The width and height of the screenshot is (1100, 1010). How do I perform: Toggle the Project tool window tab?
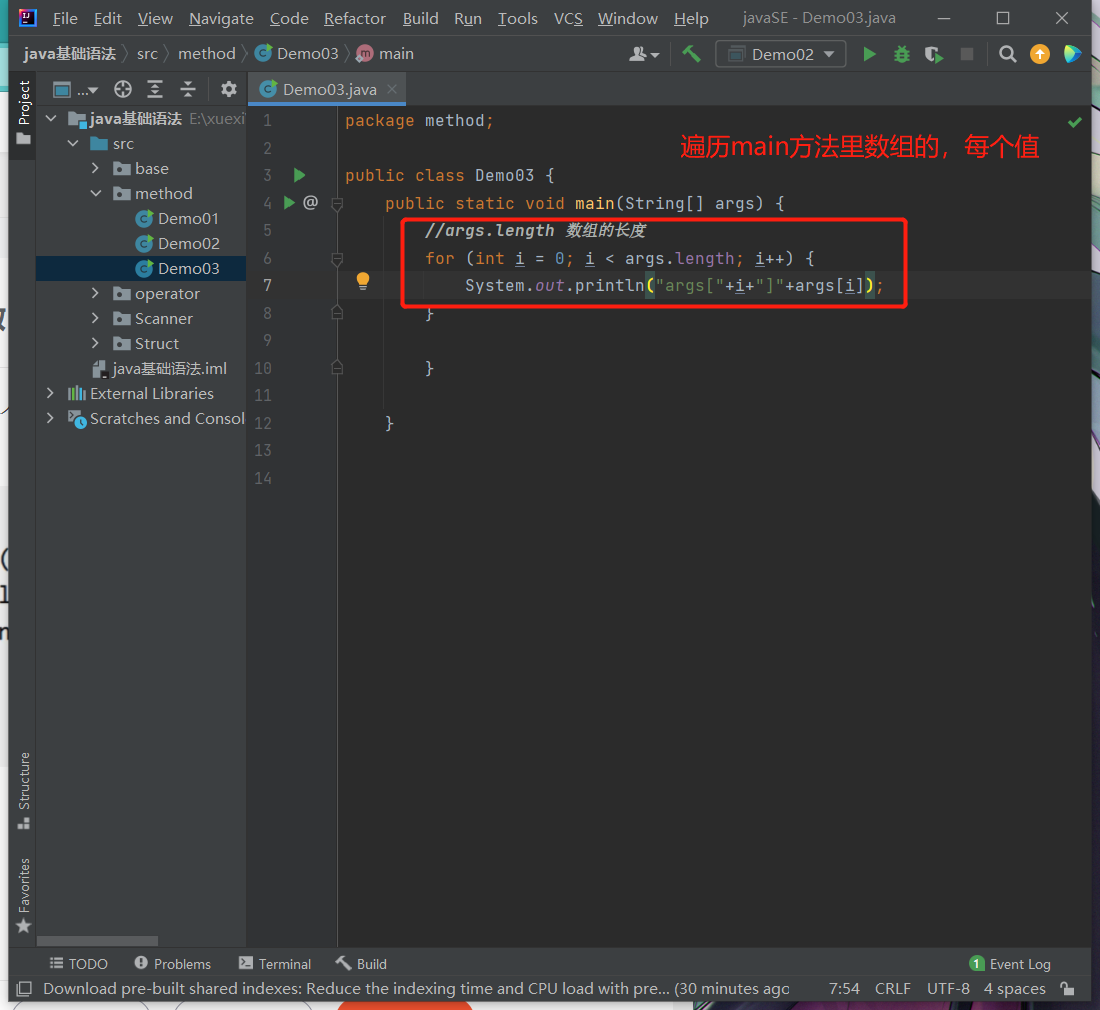pyautogui.click(x=24, y=112)
